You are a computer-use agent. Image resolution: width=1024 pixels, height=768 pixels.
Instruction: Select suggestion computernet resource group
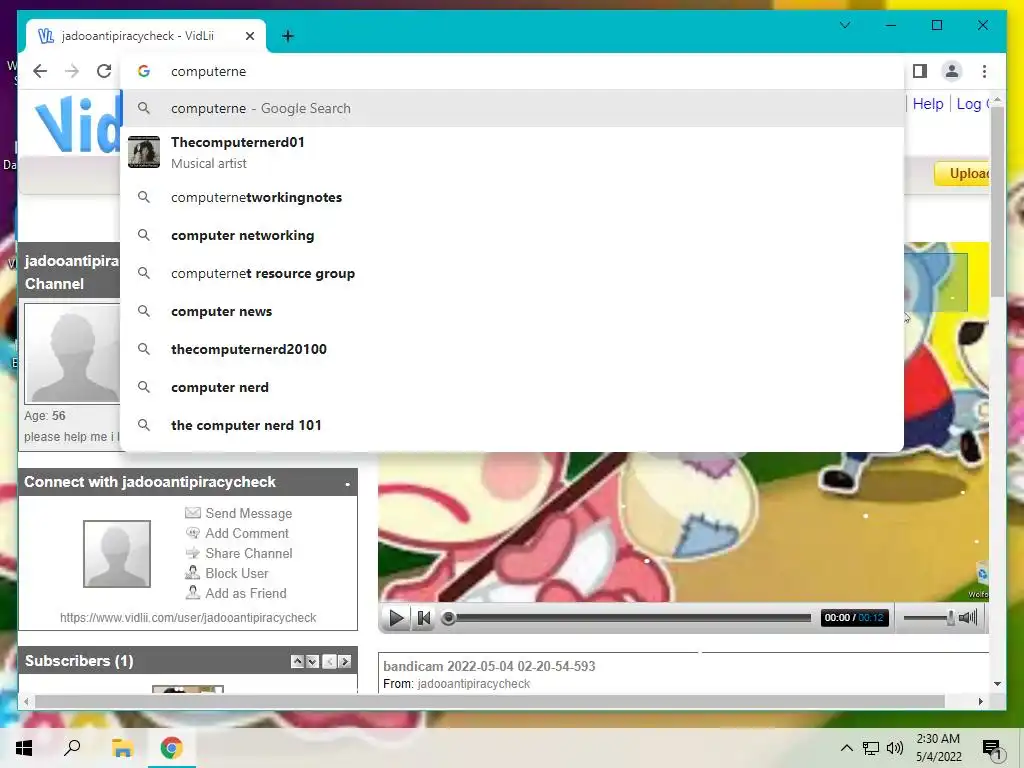tap(513, 273)
